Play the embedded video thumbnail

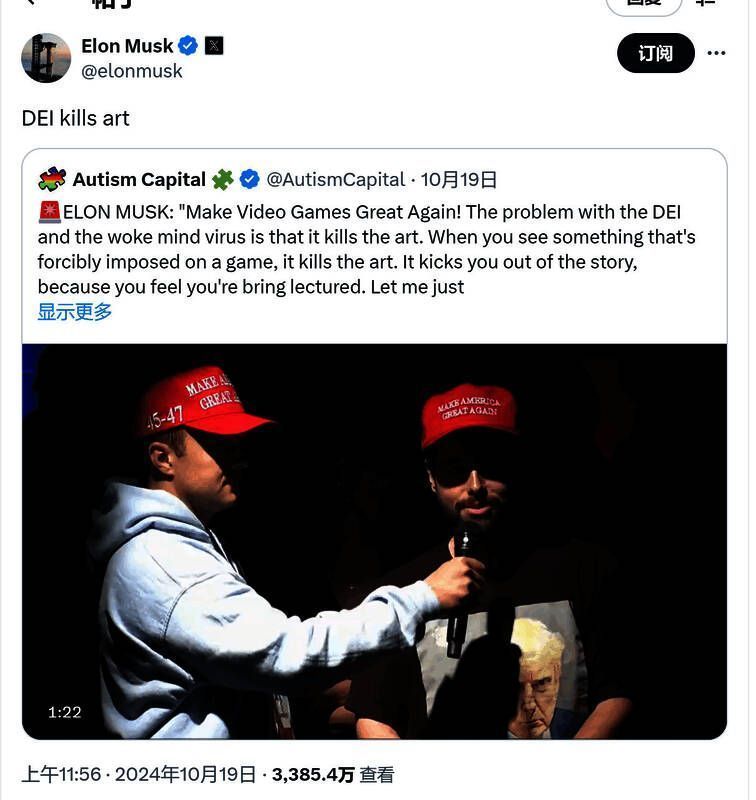click(x=374, y=540)
